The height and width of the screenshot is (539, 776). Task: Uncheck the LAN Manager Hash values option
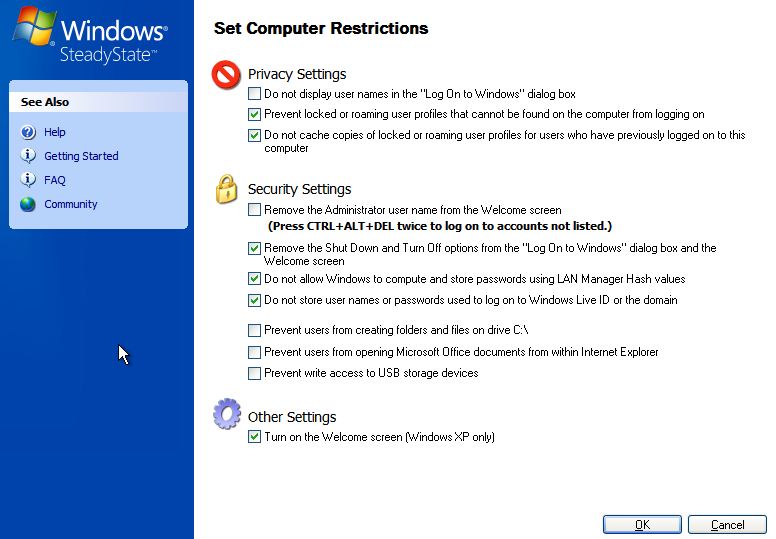(x=254, y=279)
